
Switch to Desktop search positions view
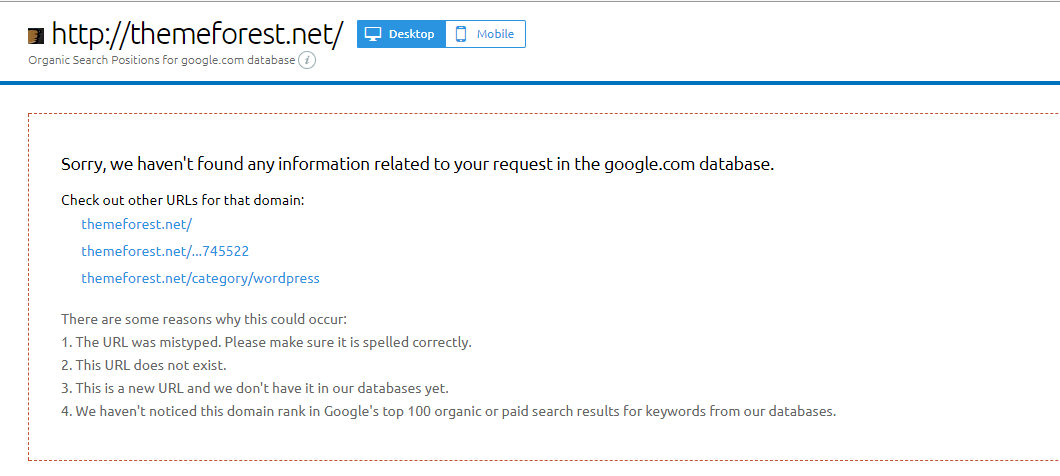[402, 34]
